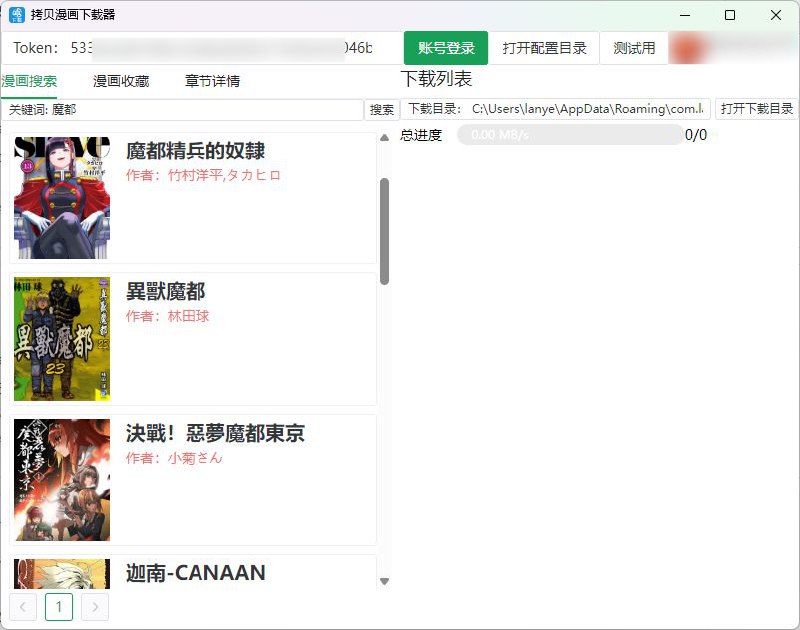Click the 魔都精兵的奴隷 cover thumbnail
800x630 pixels.
coord(61,196)
